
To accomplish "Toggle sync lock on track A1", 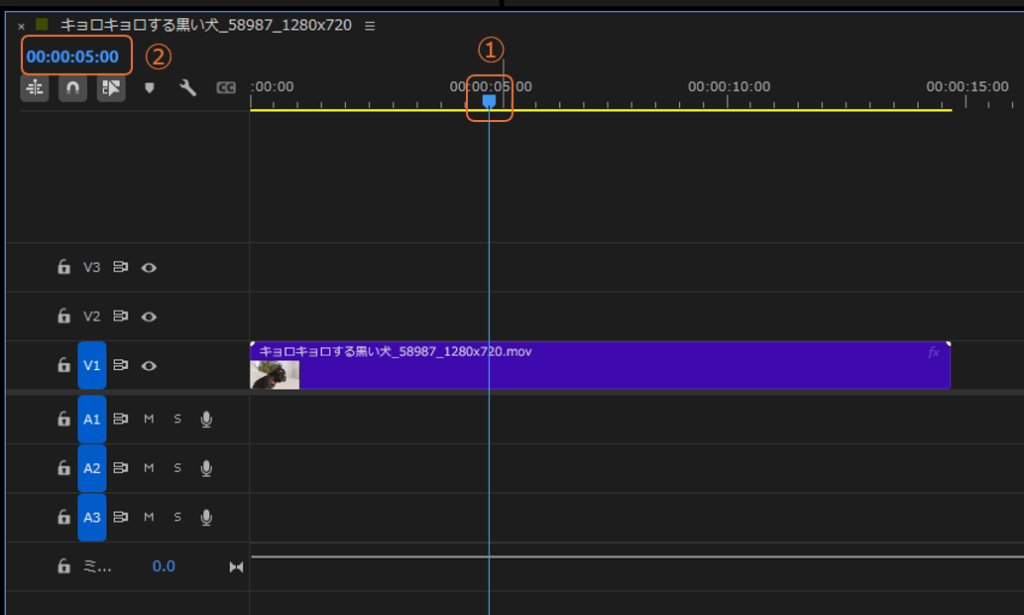I will (121, 419).
